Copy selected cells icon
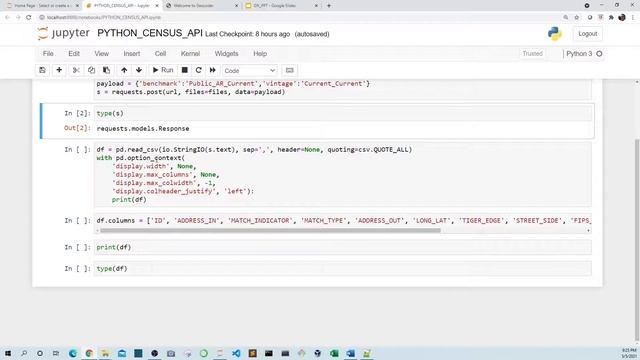 tap(91, 70)
